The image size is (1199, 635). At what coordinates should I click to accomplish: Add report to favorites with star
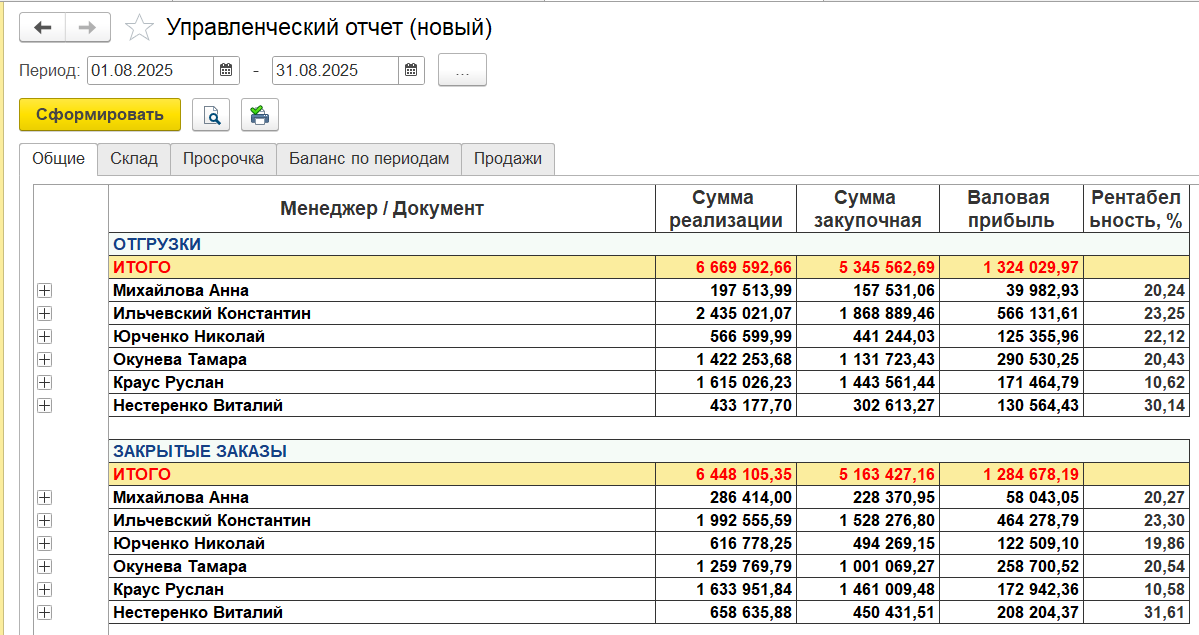coord(138,28)
